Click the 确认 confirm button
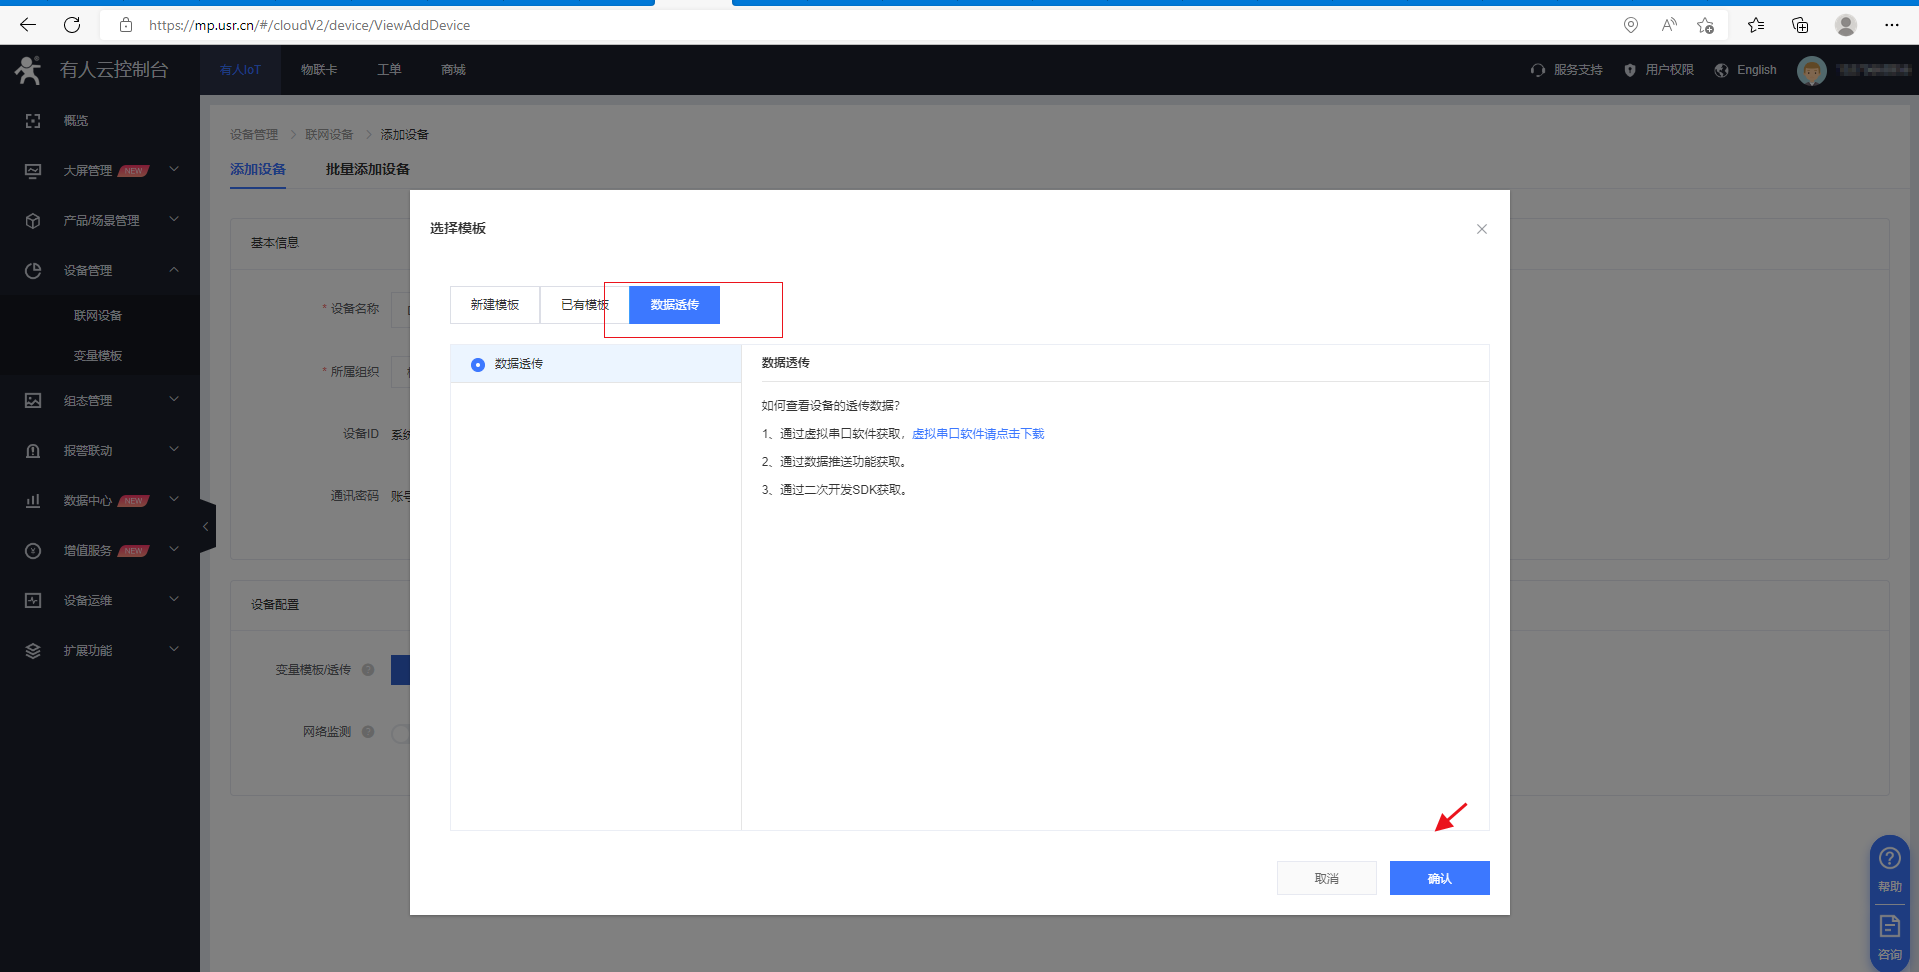 [x=1439, y=878]
